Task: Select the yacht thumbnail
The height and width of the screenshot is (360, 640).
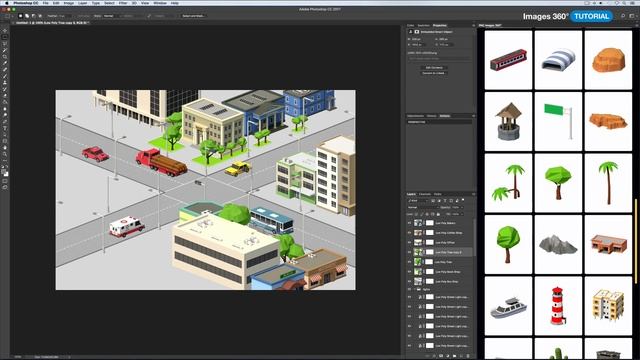Action: (508, 306)
